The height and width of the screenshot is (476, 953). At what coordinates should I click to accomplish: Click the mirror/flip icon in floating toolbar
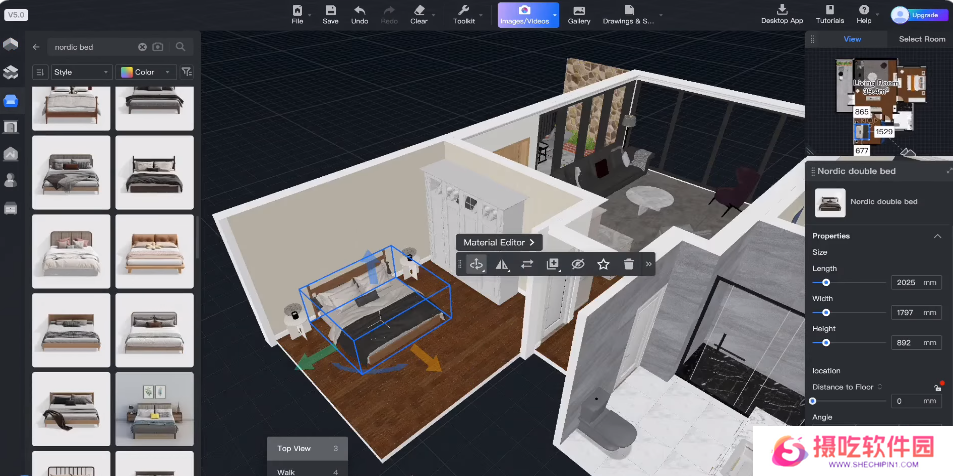tap(502, 264)
